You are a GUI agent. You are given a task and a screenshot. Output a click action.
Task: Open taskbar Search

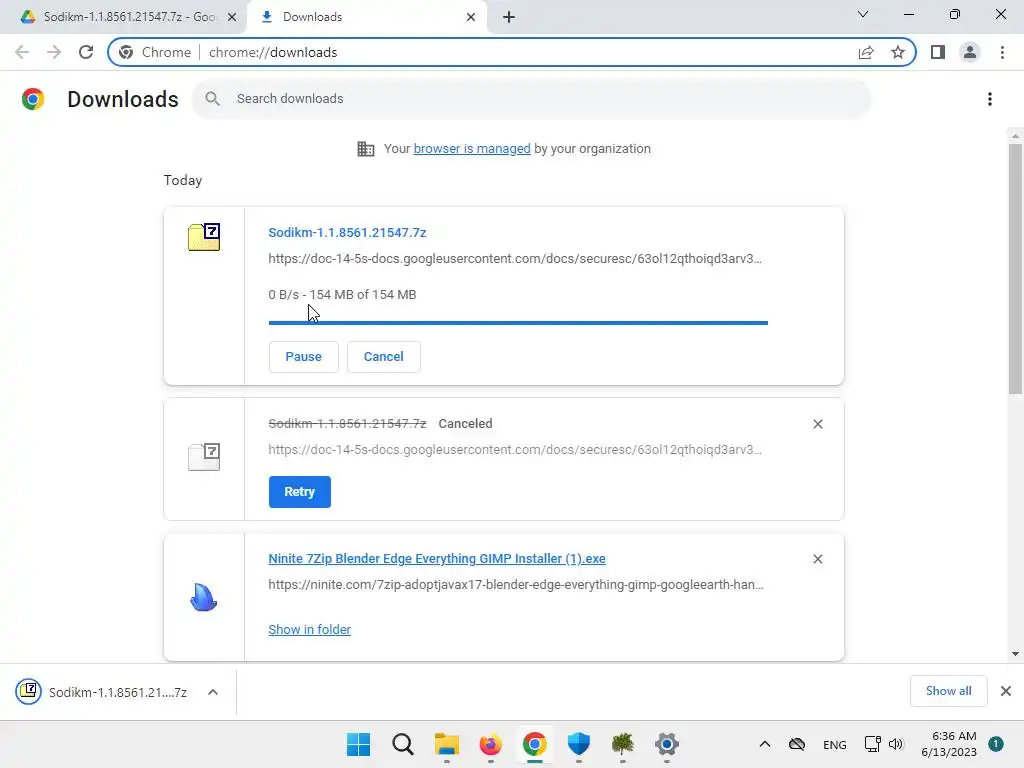(403, 744)
